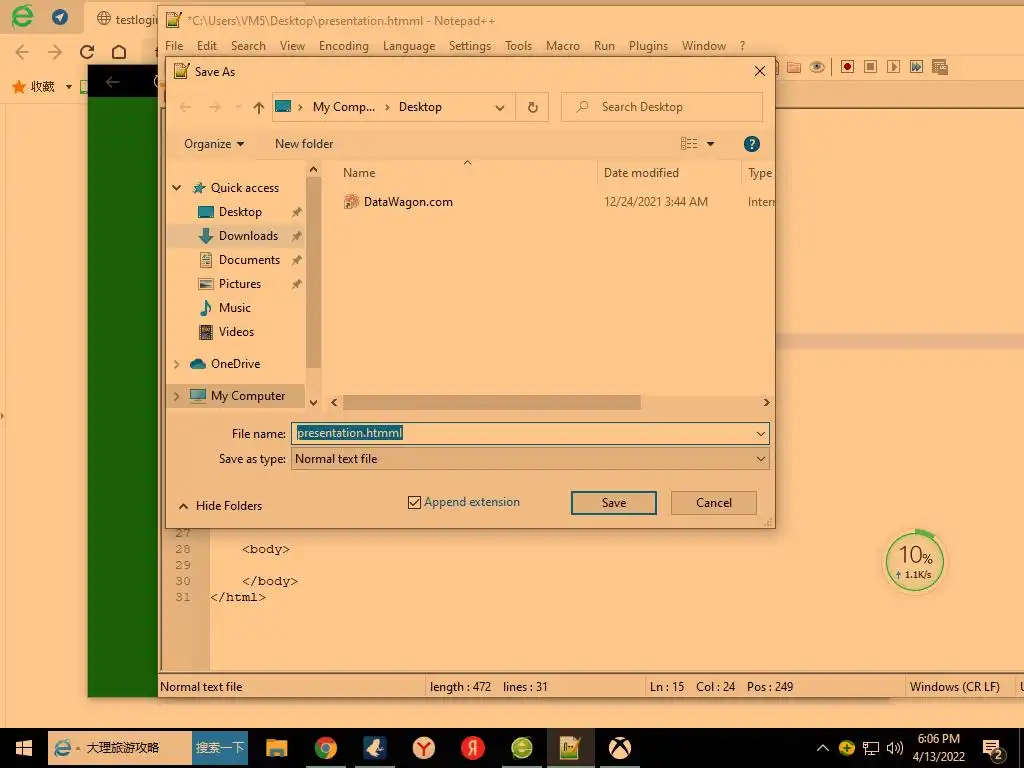The height and width of the screenshot is (768, 1024).
Task: Open the Macro menu
Action: (562, 46)
